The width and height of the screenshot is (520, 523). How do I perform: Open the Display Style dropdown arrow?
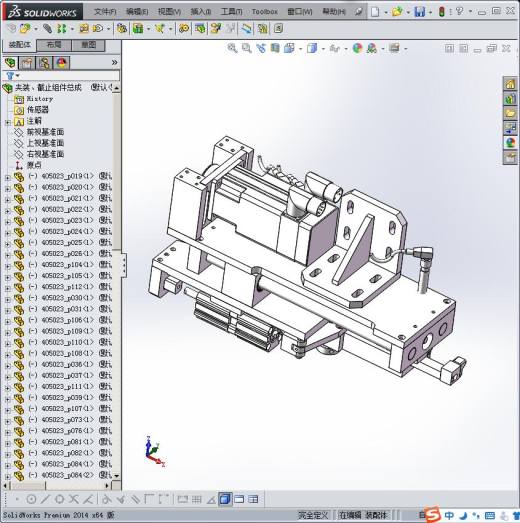(x=323, y=49)
